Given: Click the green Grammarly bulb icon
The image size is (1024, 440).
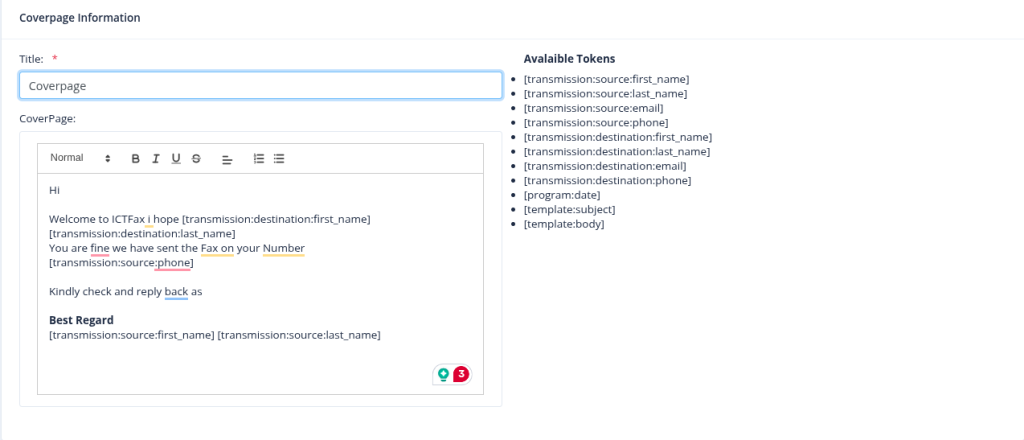Looking at the screenshot, I should (x=443, y=375).
